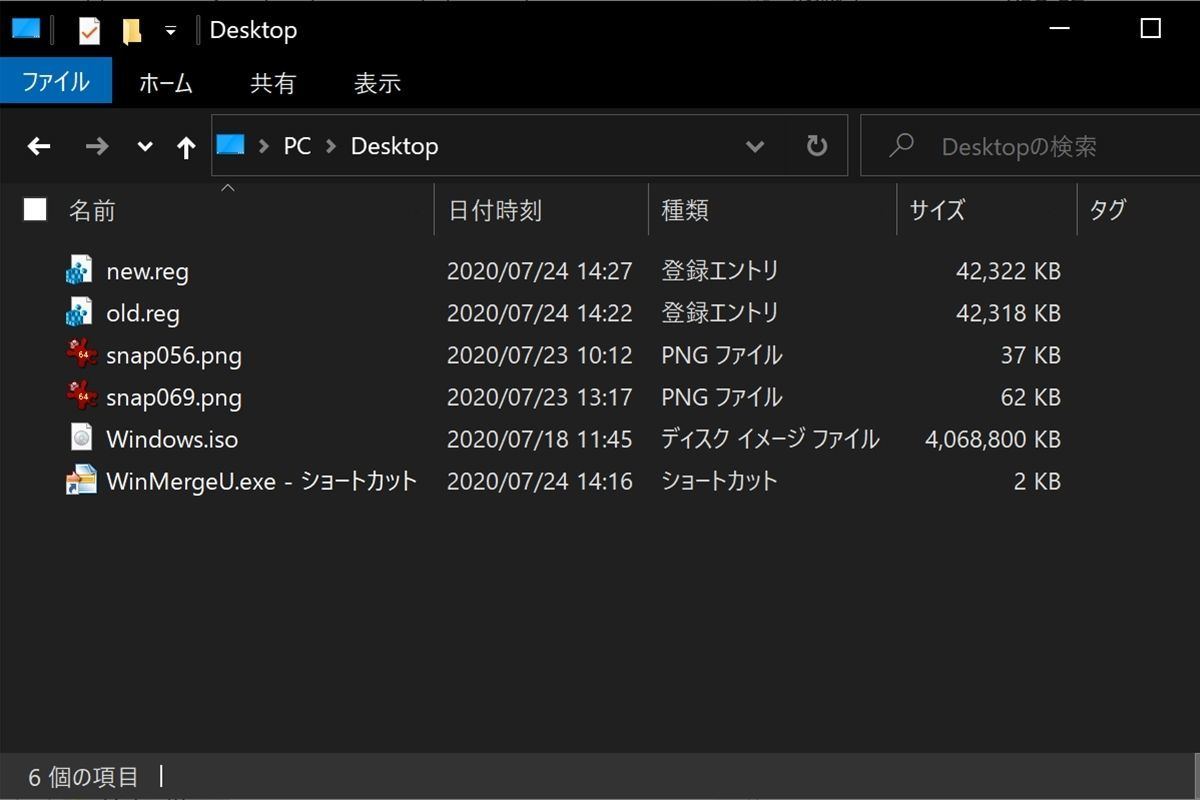Select the snap069.png file icon

81,396
